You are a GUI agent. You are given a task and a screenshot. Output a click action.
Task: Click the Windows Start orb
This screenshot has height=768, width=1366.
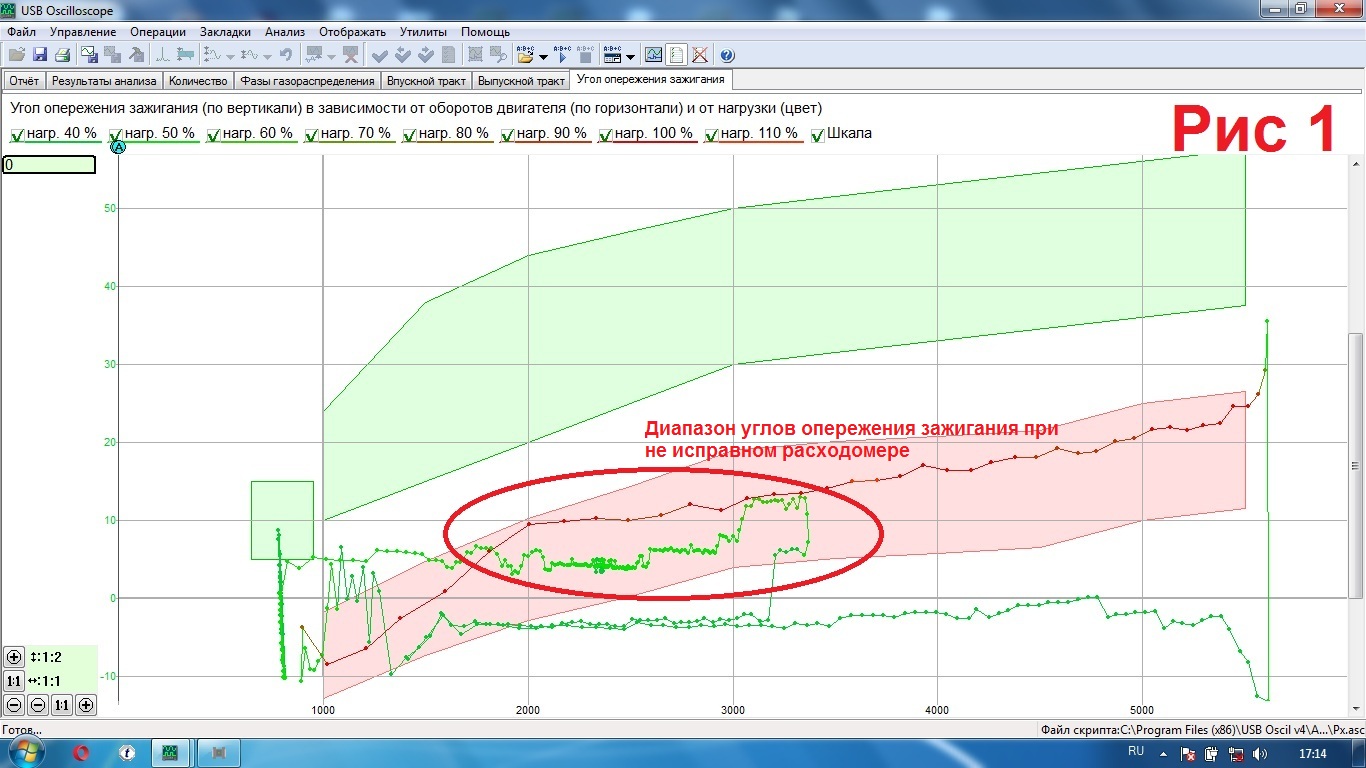click(27, 750)
